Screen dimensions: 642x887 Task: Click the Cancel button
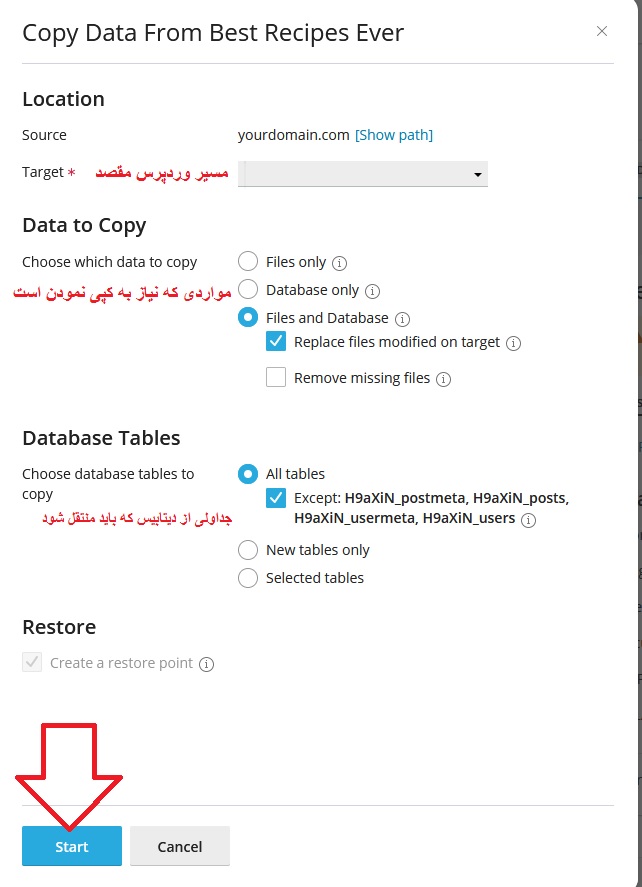tap(180, 846)
